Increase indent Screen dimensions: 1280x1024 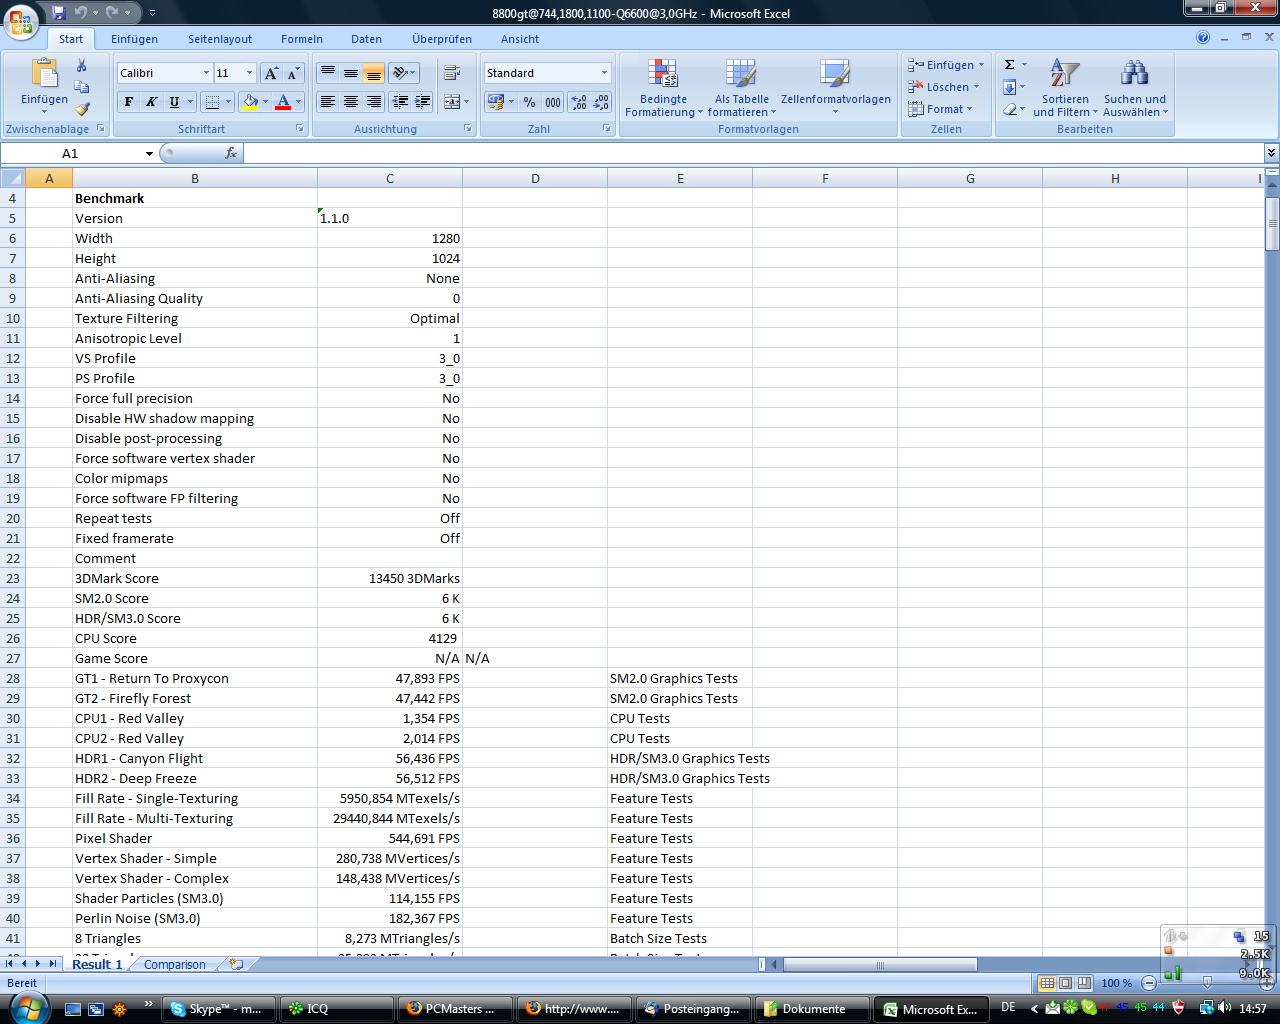pyautogui.click(x=422, y=102)
